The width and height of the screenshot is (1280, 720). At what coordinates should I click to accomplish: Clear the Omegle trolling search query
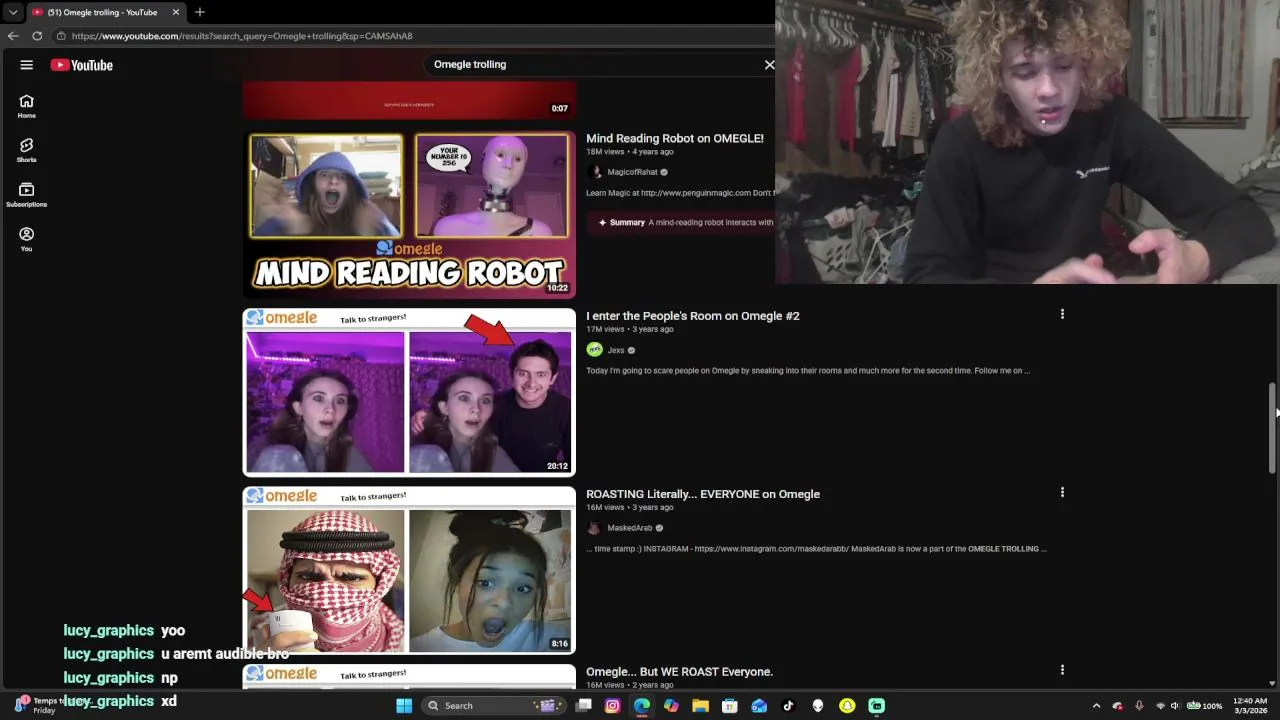(769, 64)
